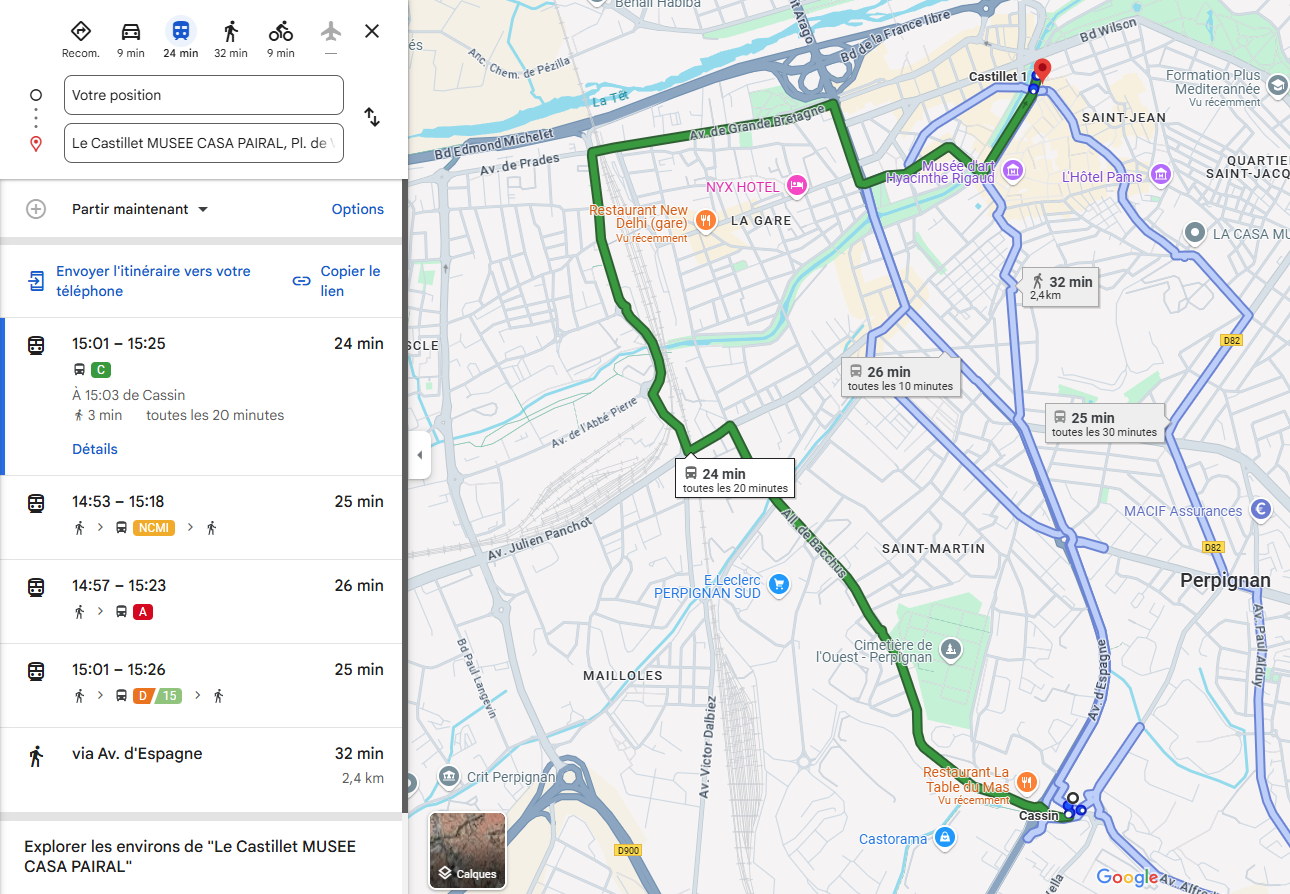Collapse the side panel with arrow
The height and width of the screenshot is (894, 1290).
coord(419,456)
